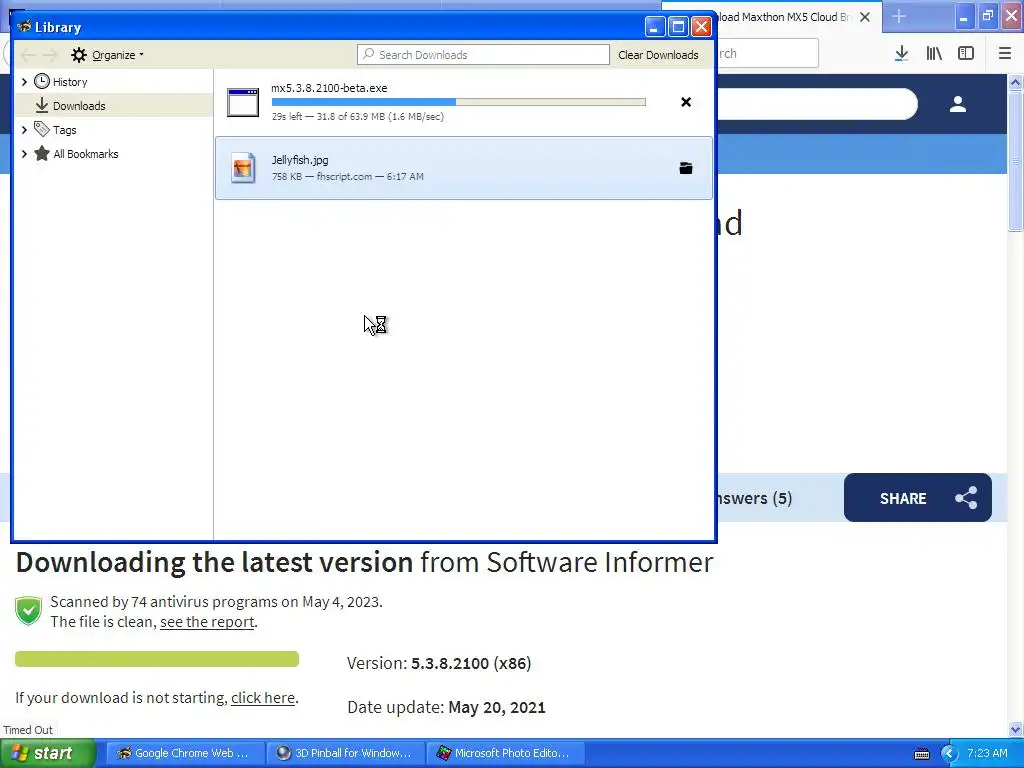Click the Jellyfish.jpg thumbnail icon
1024x768 pixels.
click(x=243, y=168)
